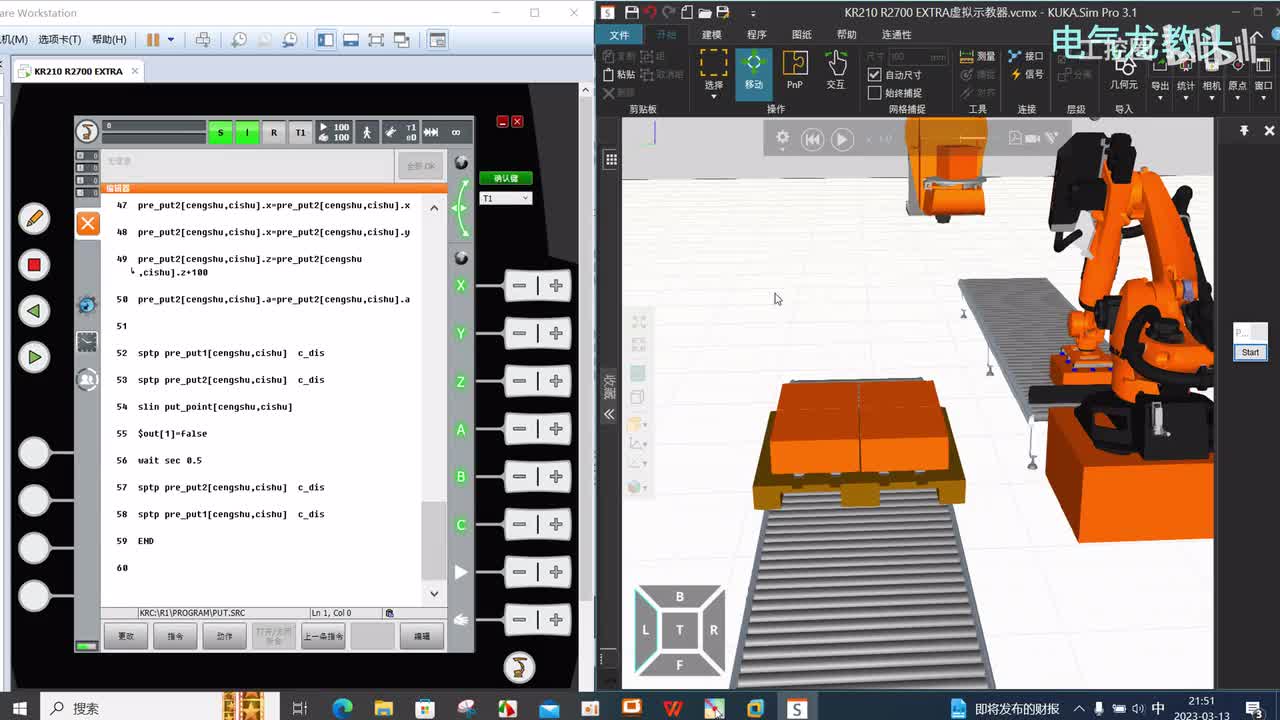Click the green forward-run Start key on pendant
The image size is (1280, 720).
coord(34,357)
